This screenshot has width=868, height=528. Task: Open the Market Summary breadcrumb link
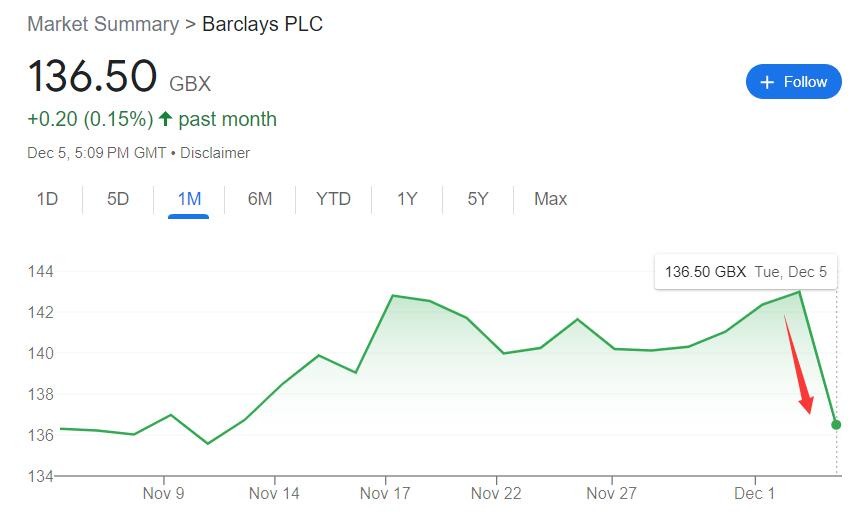pos(103,24)
